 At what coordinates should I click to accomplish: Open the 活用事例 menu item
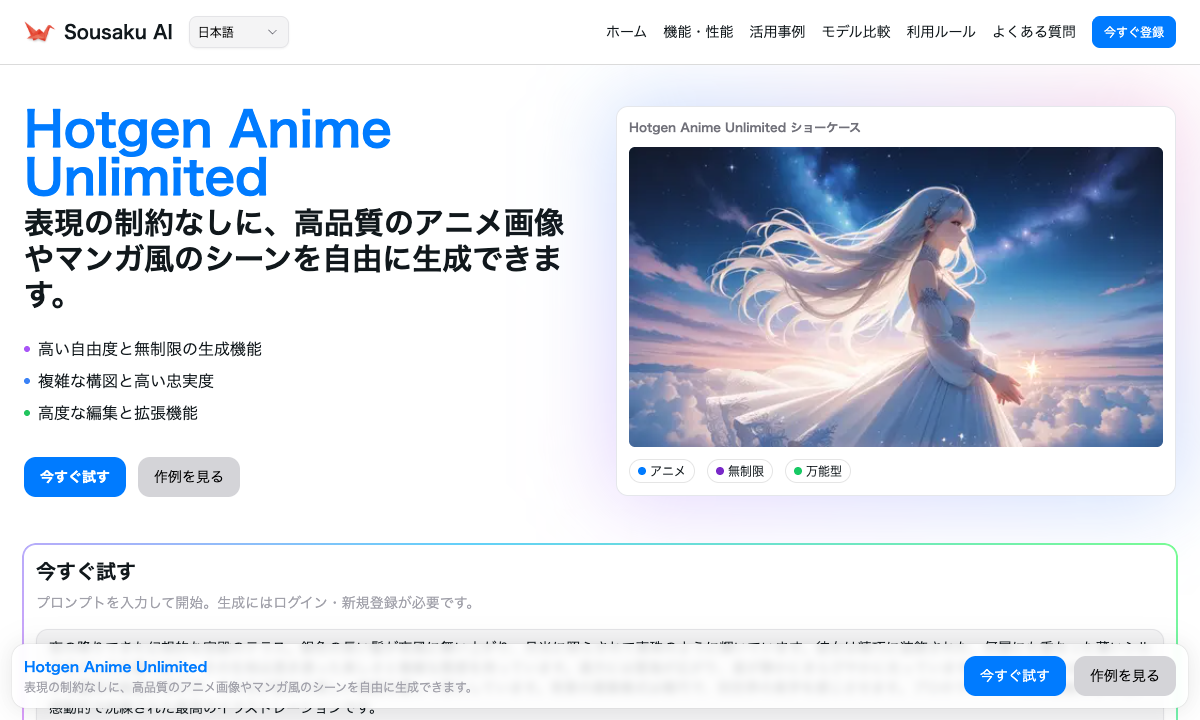[x=777, y=31]
